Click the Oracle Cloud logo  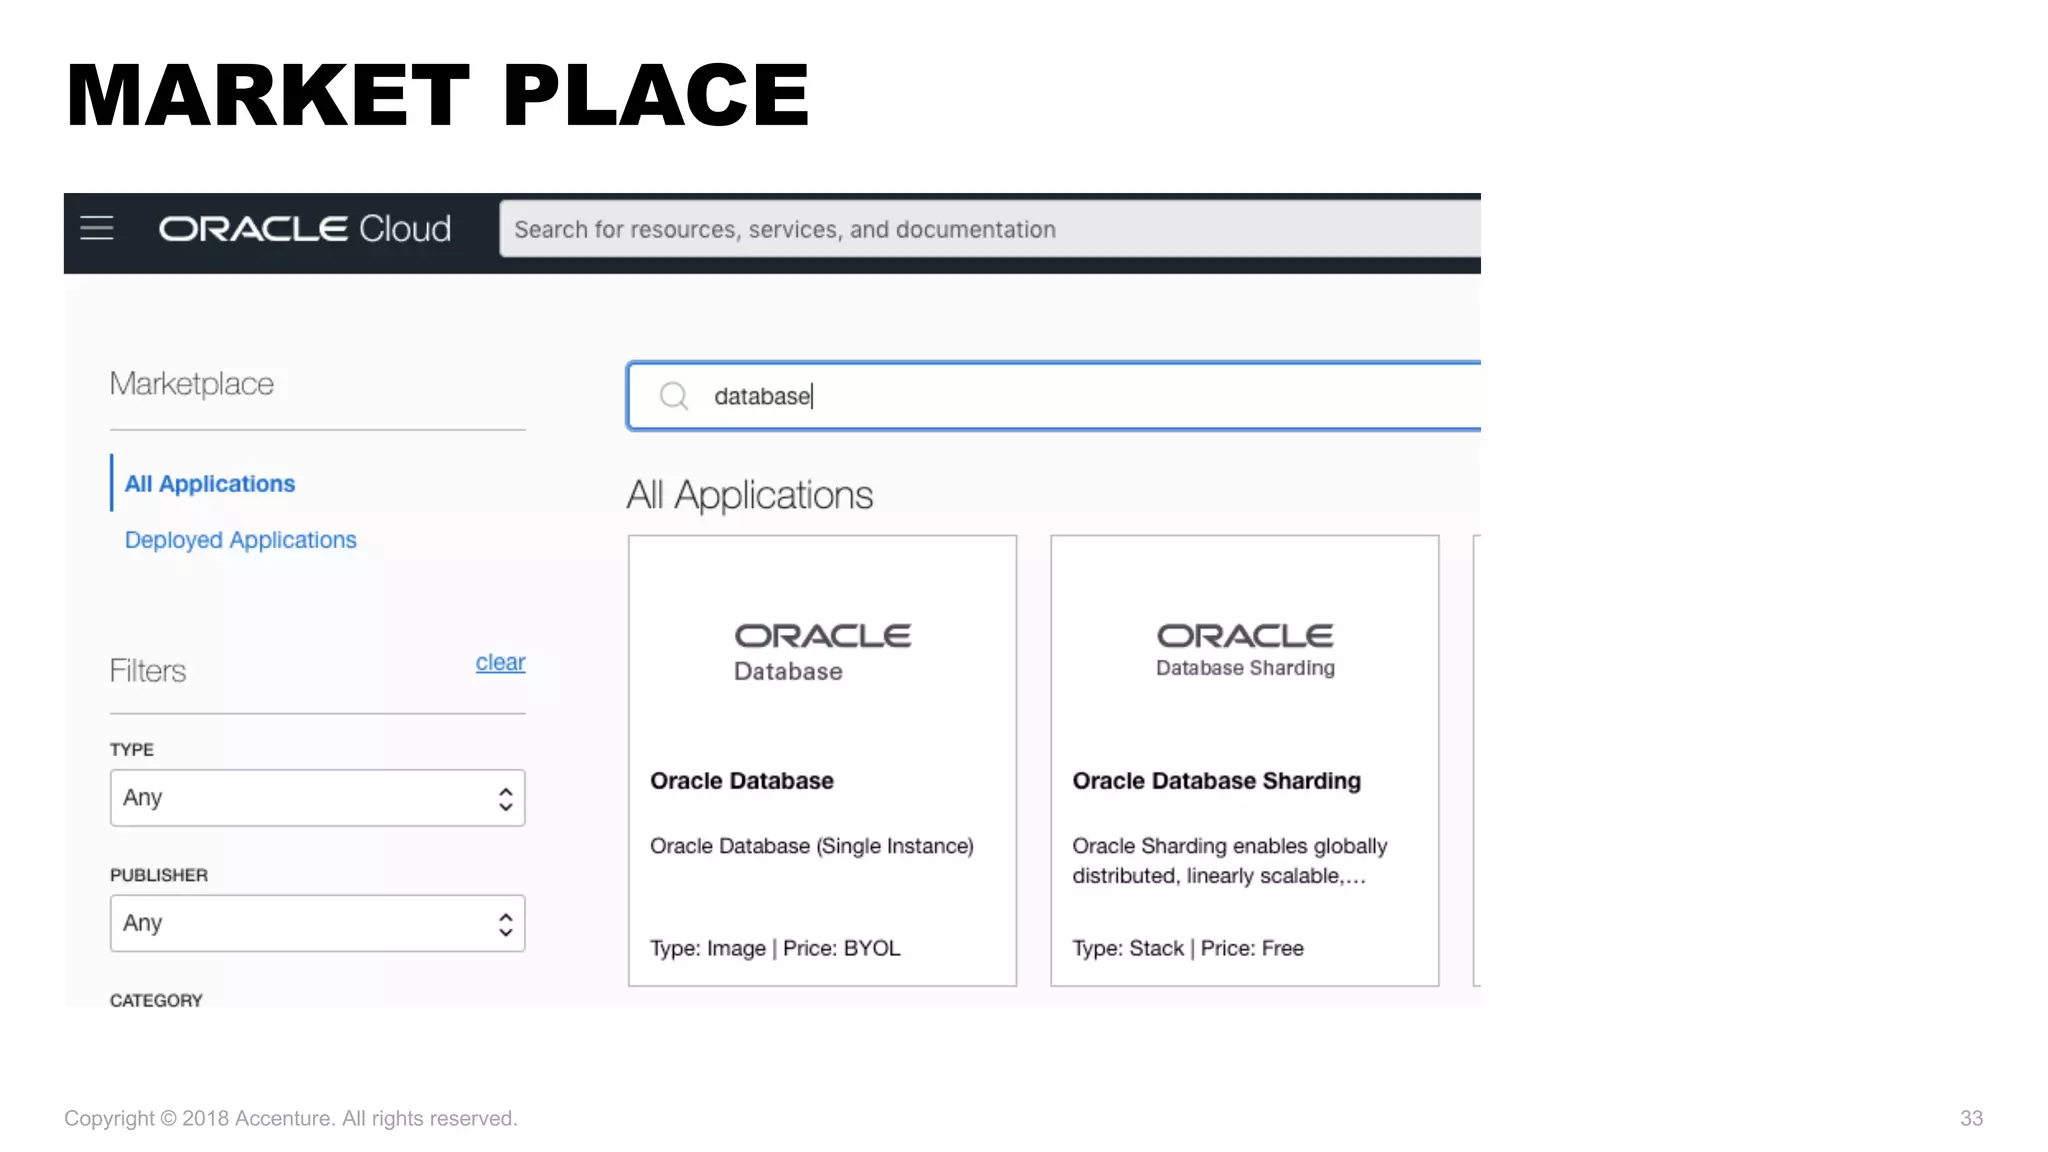(x=305, y=229)
